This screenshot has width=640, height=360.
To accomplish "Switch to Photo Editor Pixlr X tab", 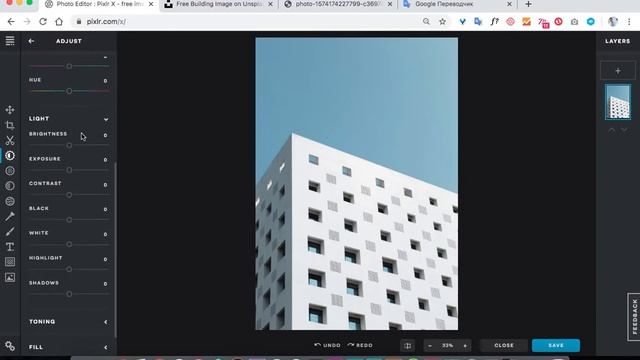I will pyautogui.click(x=99, y=4).
